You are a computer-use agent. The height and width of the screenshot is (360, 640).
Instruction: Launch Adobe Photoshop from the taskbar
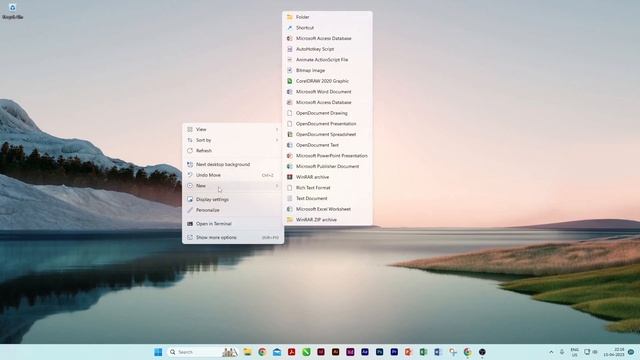(380, 352)
